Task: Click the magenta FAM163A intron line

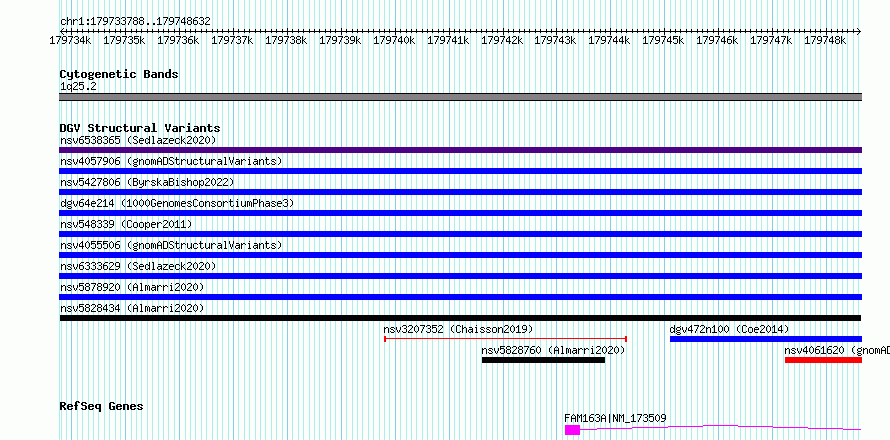Action: coord(721,427)
